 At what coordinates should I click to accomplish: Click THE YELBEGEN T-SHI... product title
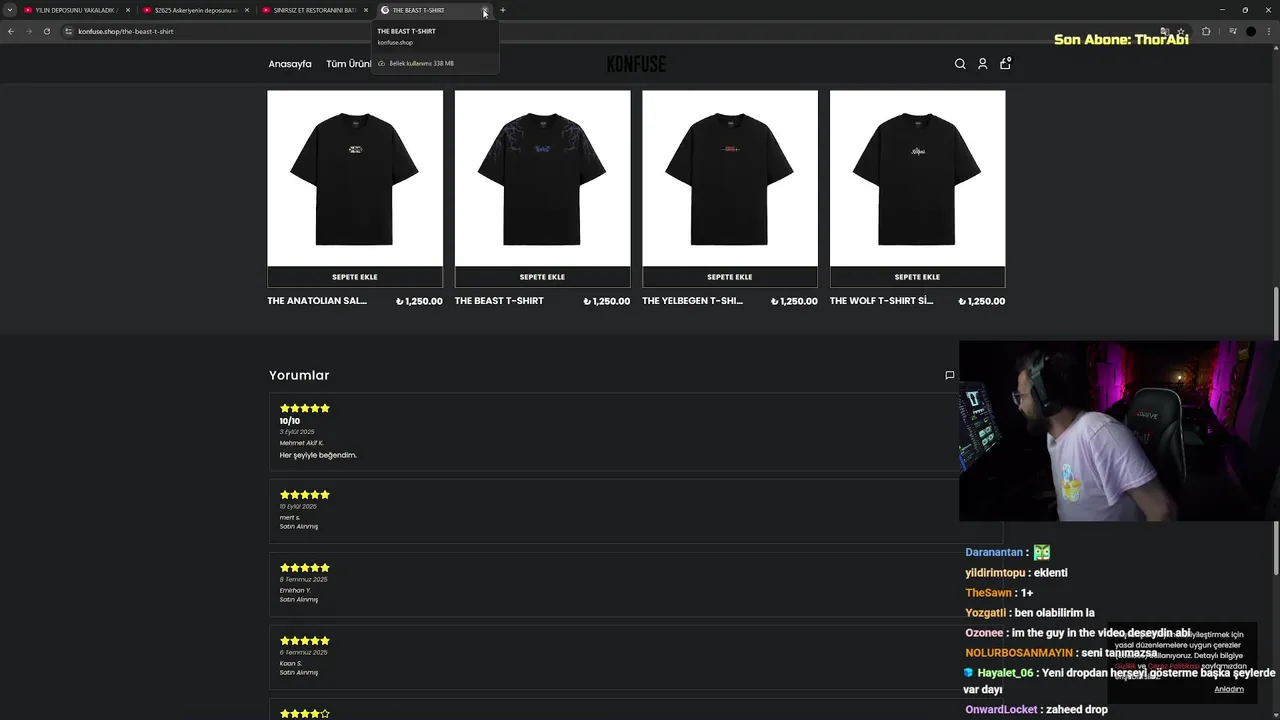(x=692, y=301)
